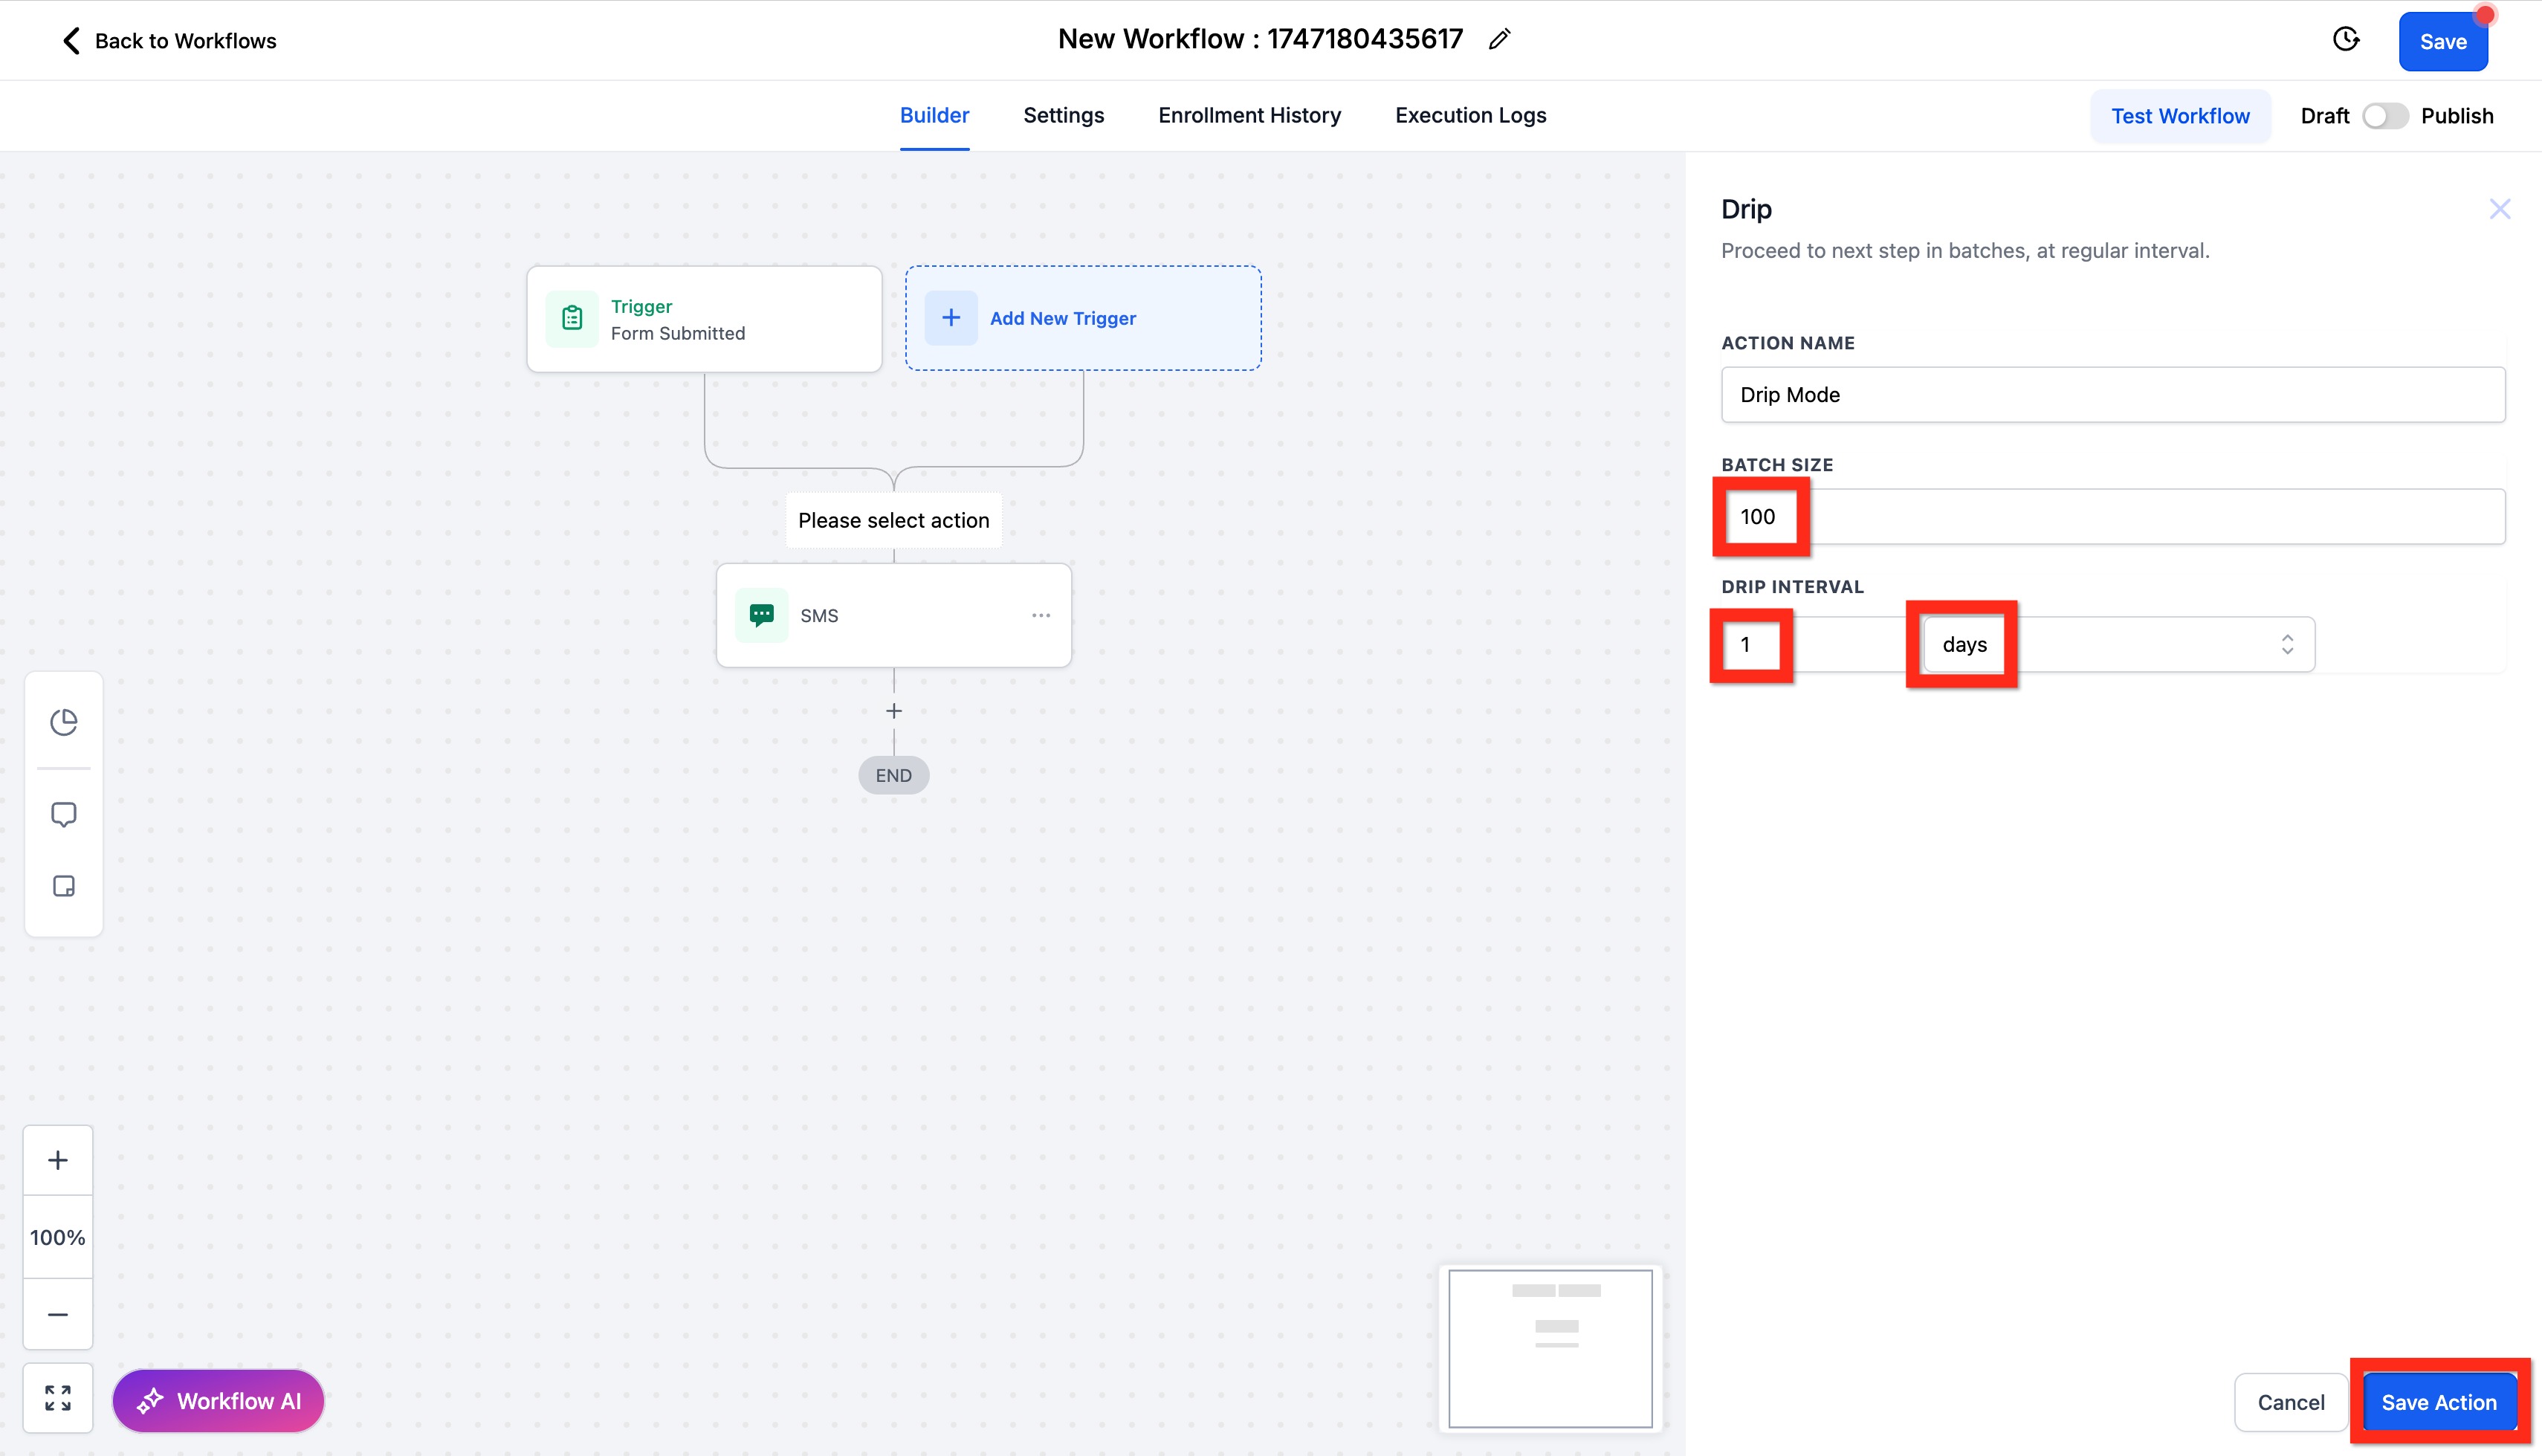Click the canvas minimap thumbnail
The height and width of the screenshot is (1456, 2542).
[x=1550, y=1348]
